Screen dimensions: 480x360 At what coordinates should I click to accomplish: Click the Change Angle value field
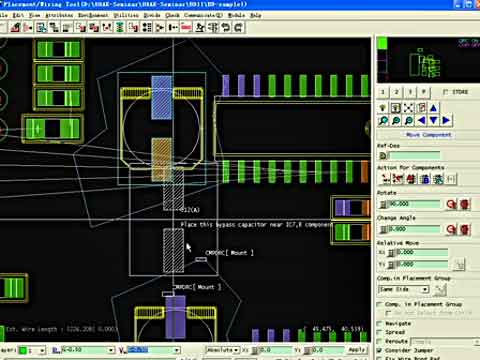click(x=414, y=229)
